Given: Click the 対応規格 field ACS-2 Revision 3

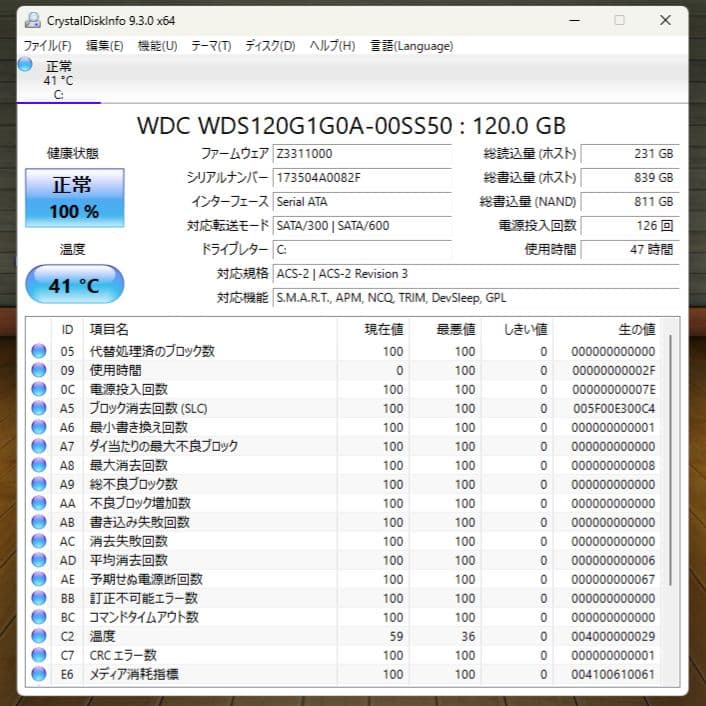Looking at the screenshot, I should click(x=476, y=274).
